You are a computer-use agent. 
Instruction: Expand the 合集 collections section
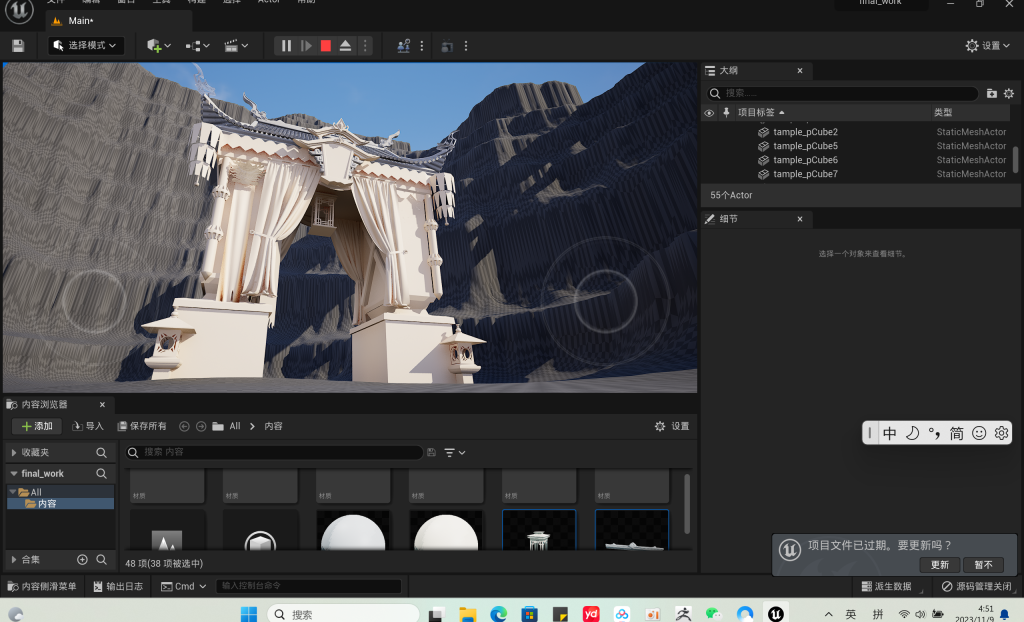pyautogui.click(x=14, y=560)
